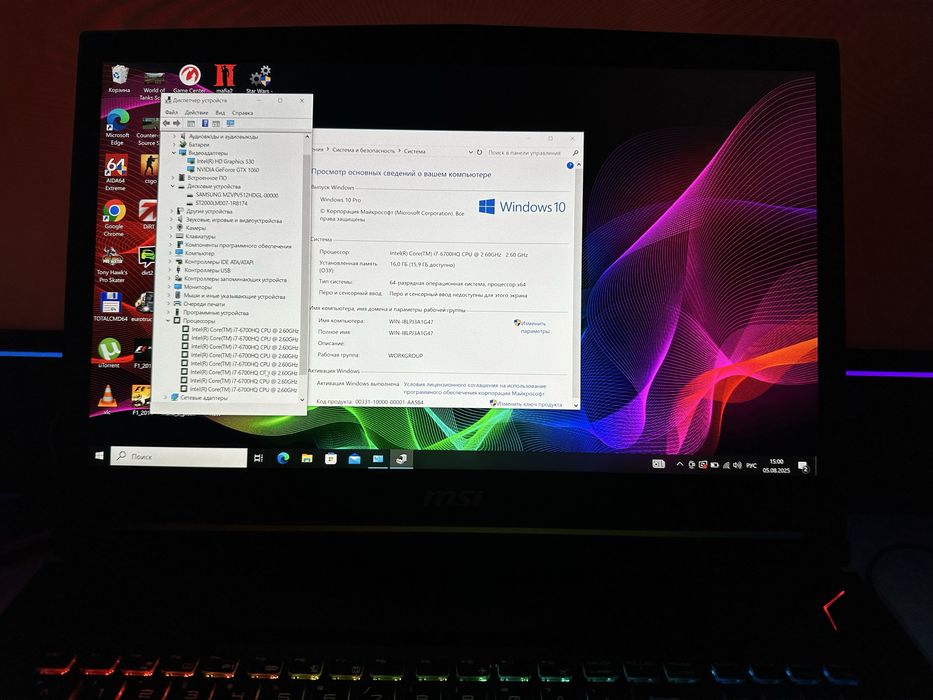Click the refresh icon in System address bar

point(480,152)
